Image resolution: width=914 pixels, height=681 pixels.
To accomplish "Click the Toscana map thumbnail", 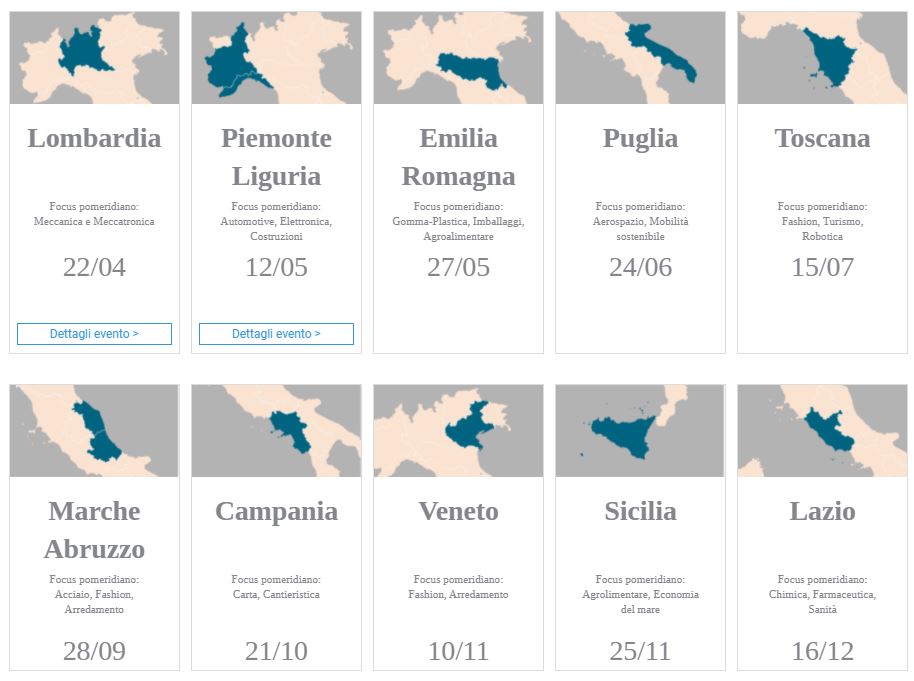I will (822, 58).
